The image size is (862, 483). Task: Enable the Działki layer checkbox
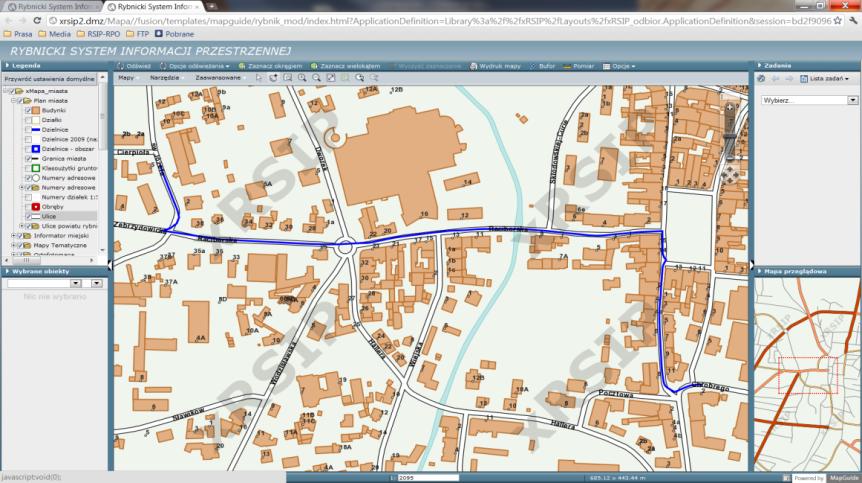pyautogui.click(x=28, y=120)
